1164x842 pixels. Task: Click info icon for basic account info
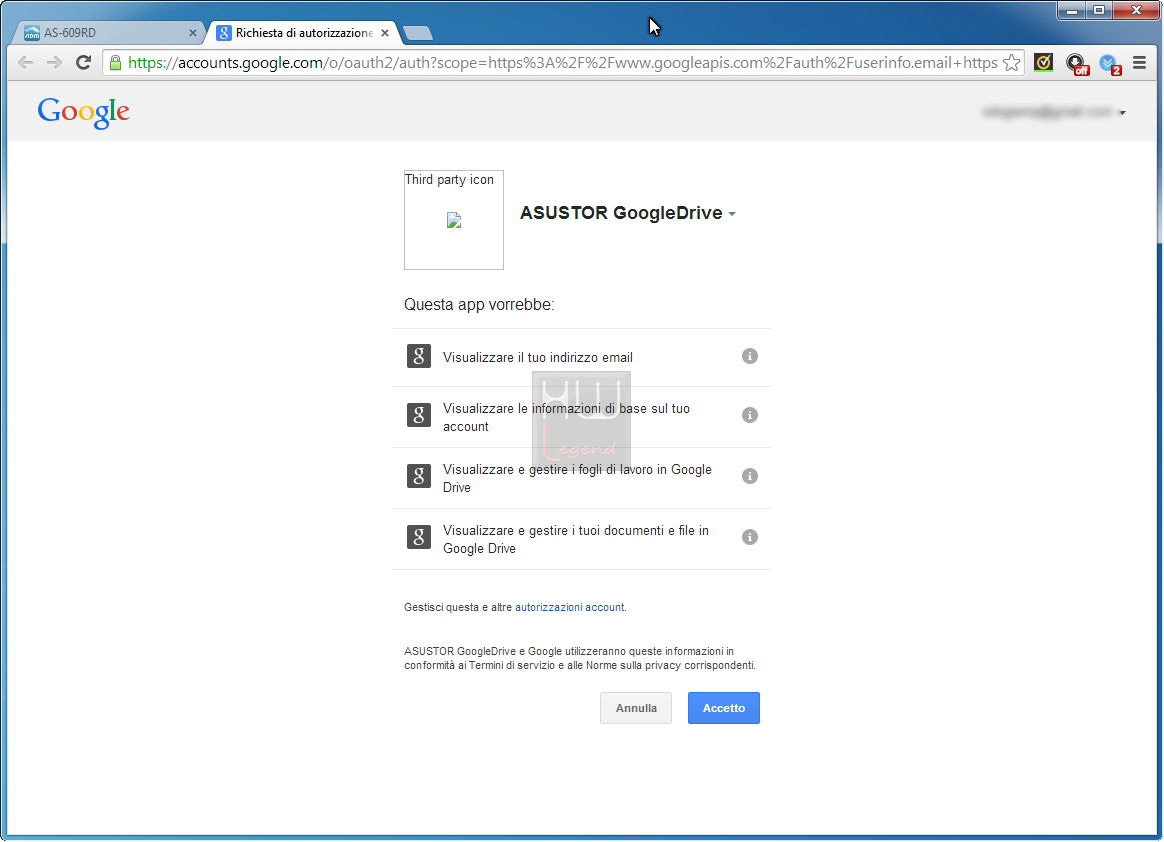750,415
